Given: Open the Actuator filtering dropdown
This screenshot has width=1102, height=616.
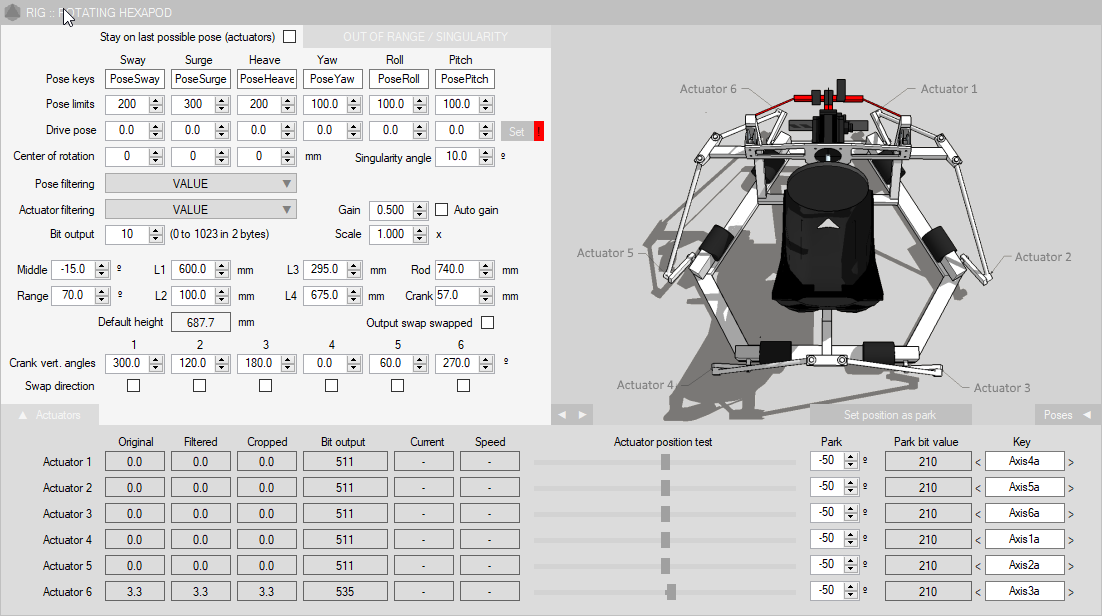Looking at the screenshot, I should tap(200, 210).
